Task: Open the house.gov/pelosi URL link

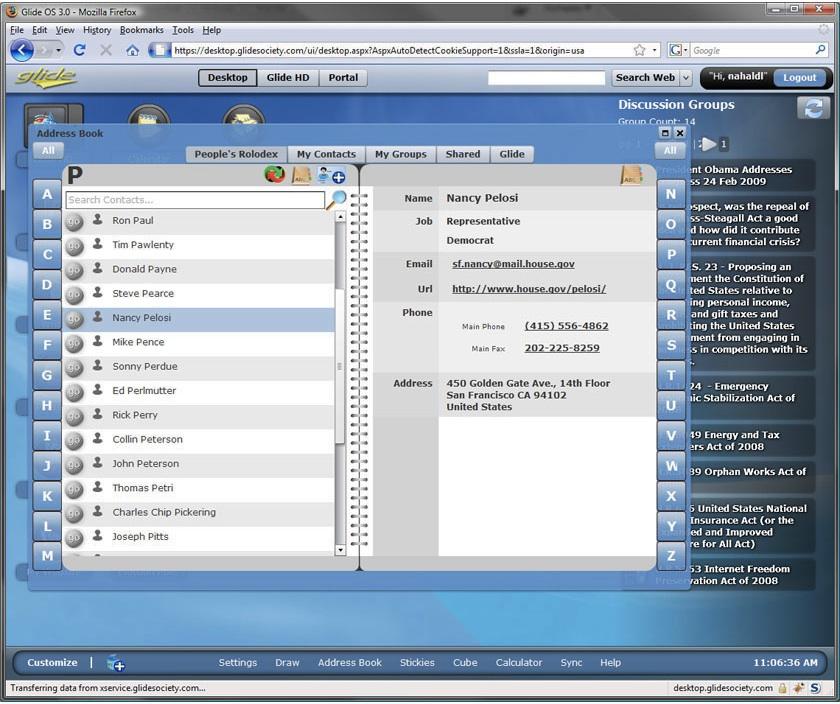Action: pyautogui.click(x=529, y=289)
